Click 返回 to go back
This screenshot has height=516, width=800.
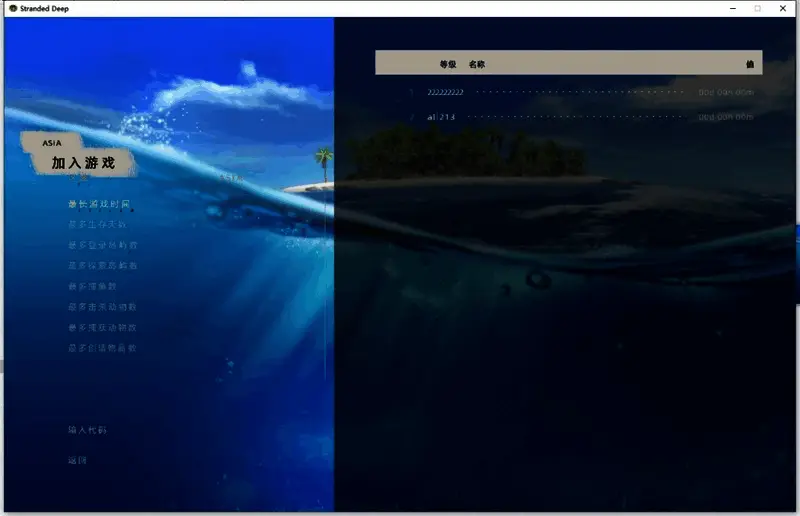tap(78, 460)
